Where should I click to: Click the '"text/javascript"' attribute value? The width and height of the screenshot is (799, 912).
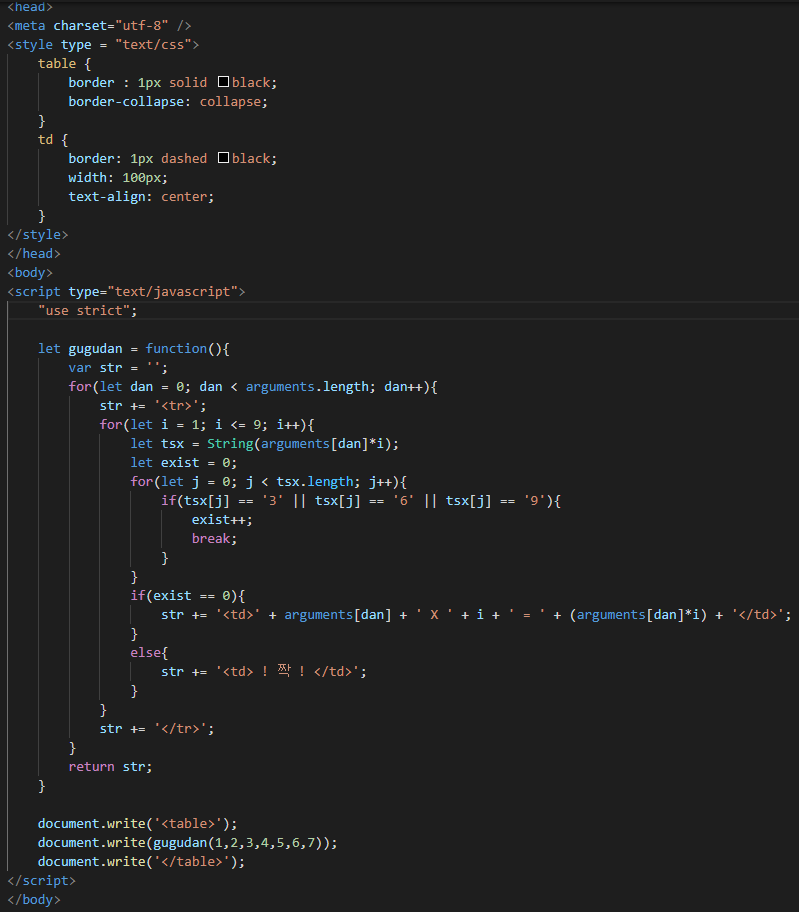pyautogui.click(x=173, y=291)
